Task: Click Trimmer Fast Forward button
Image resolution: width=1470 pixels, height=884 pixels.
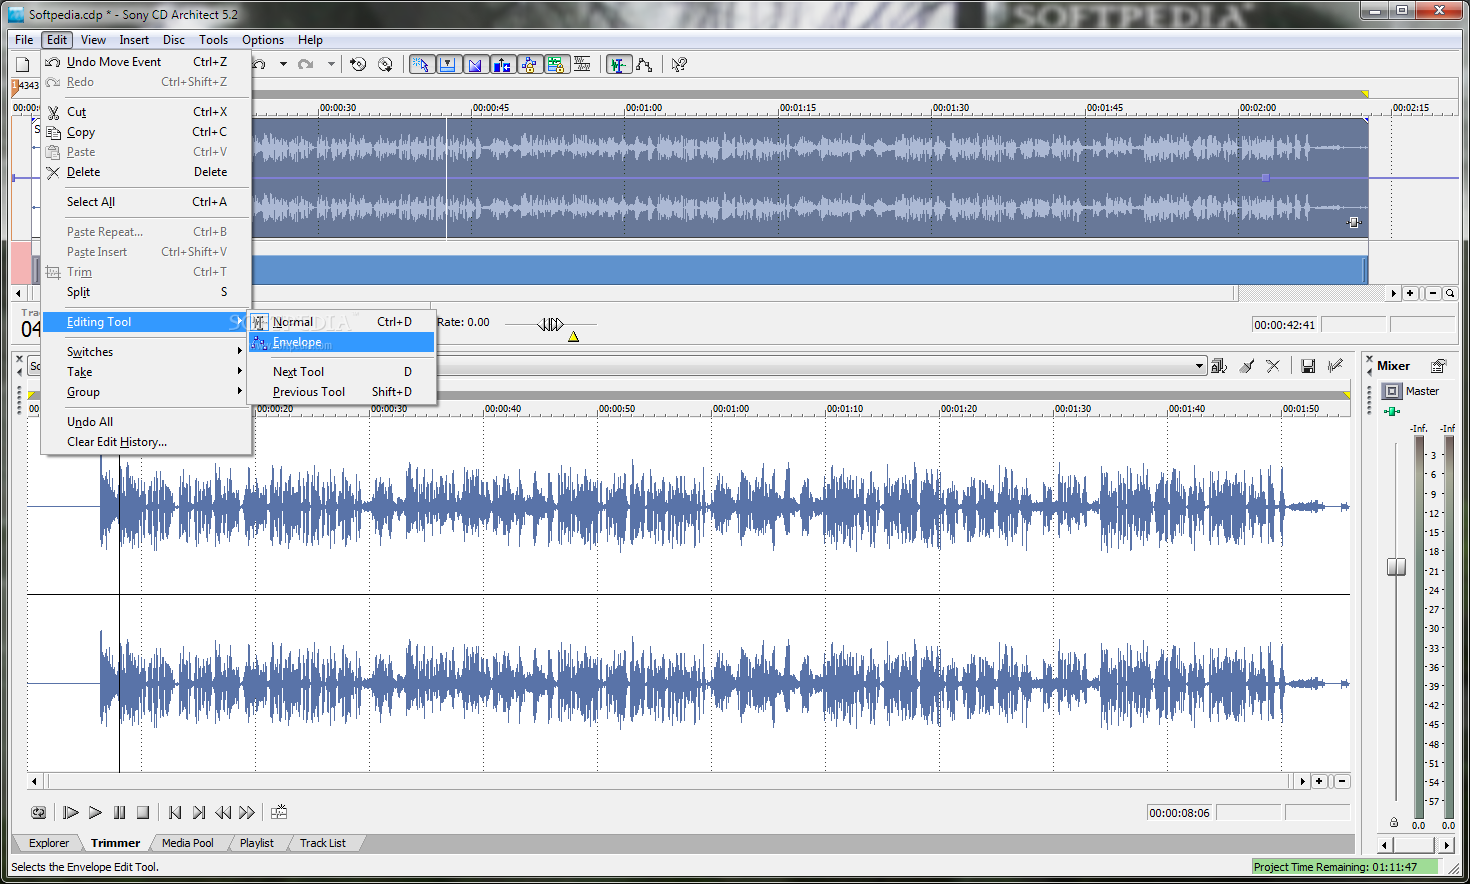Action: click(x=247, y=813)
